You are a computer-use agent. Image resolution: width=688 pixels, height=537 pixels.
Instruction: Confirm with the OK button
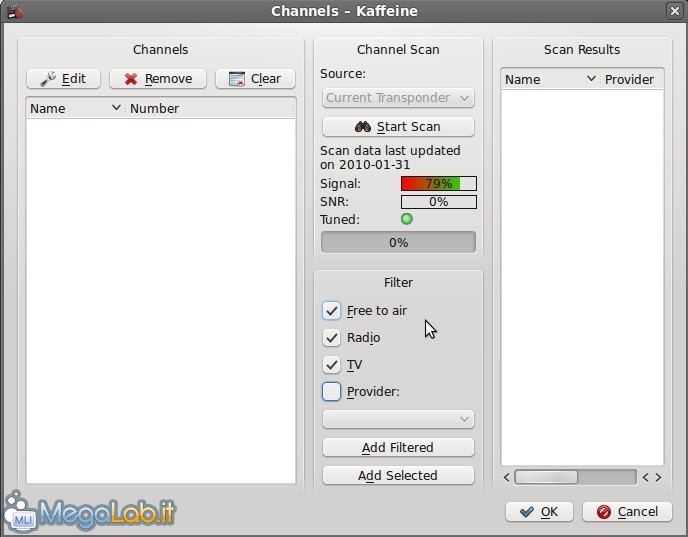tap(539, 512)
